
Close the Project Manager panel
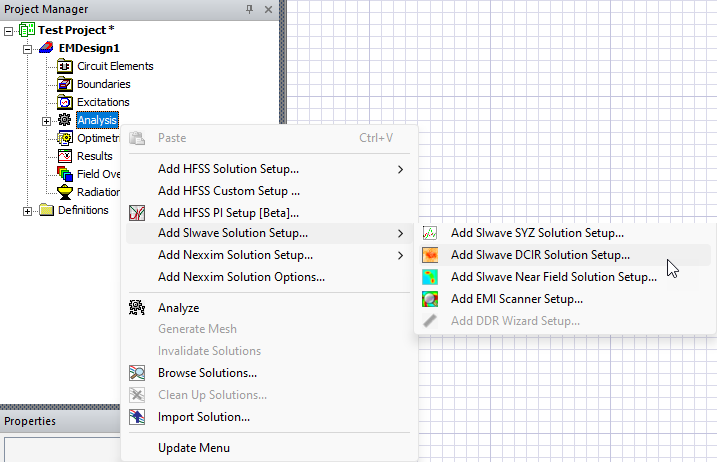pyautogui.click(x=268, y=9)
